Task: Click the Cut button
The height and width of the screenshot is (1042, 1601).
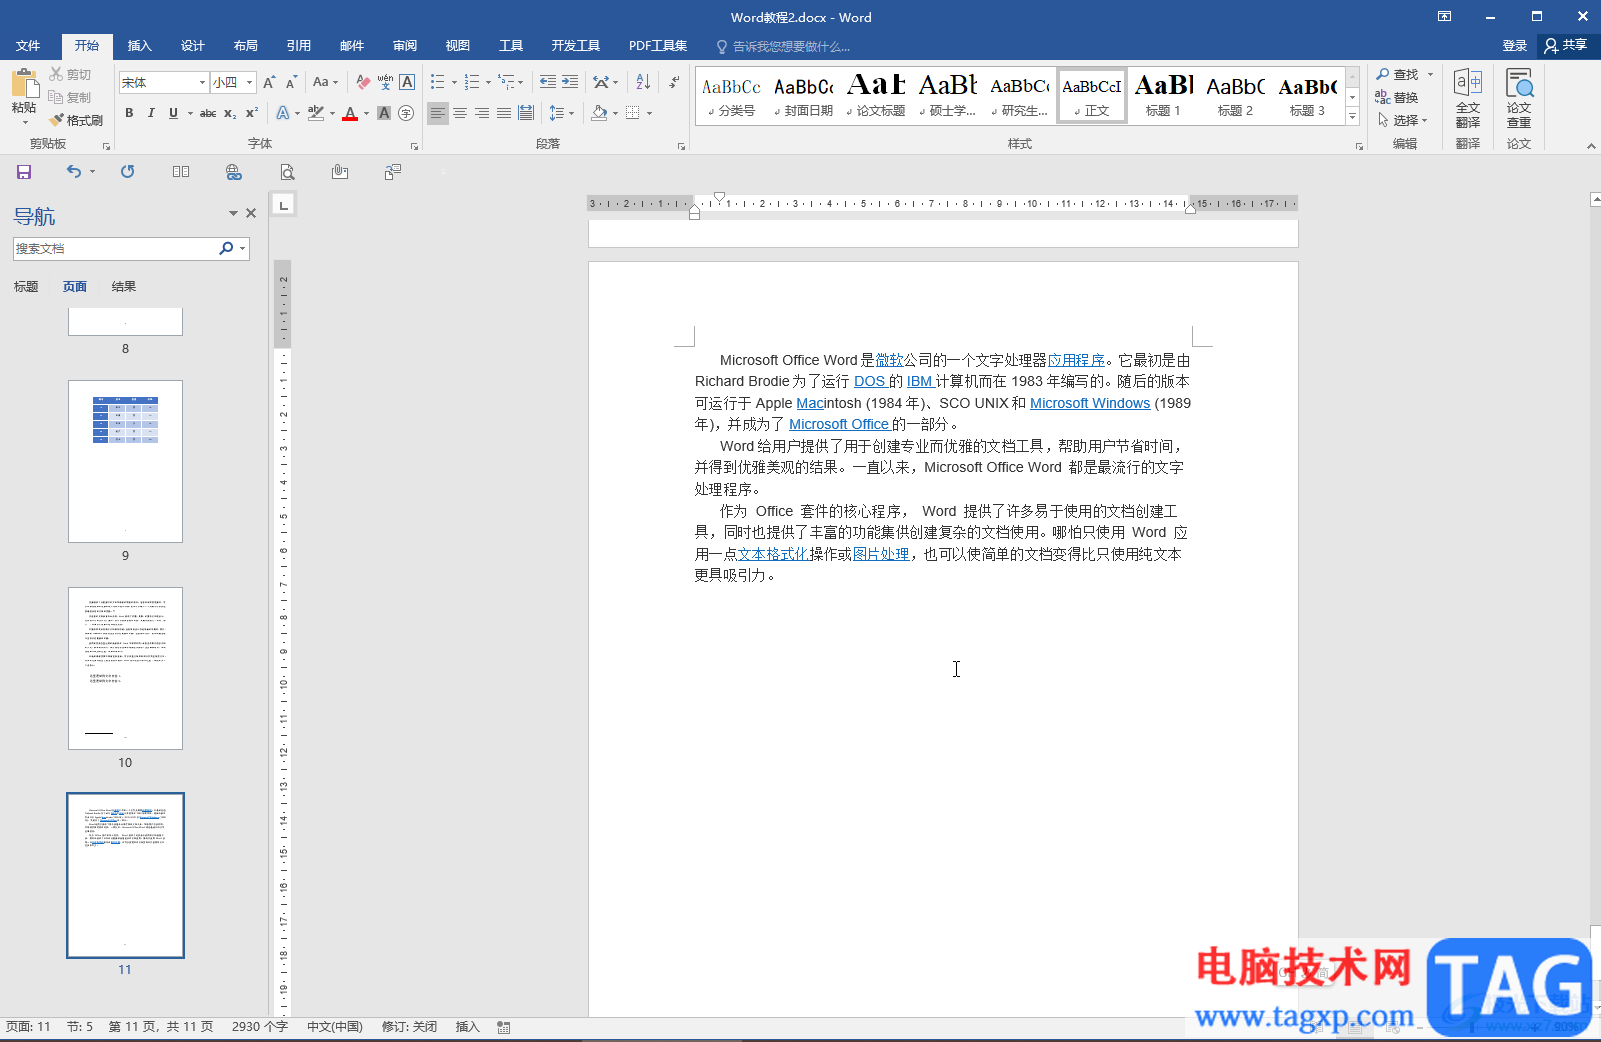Action: point(71,75)
